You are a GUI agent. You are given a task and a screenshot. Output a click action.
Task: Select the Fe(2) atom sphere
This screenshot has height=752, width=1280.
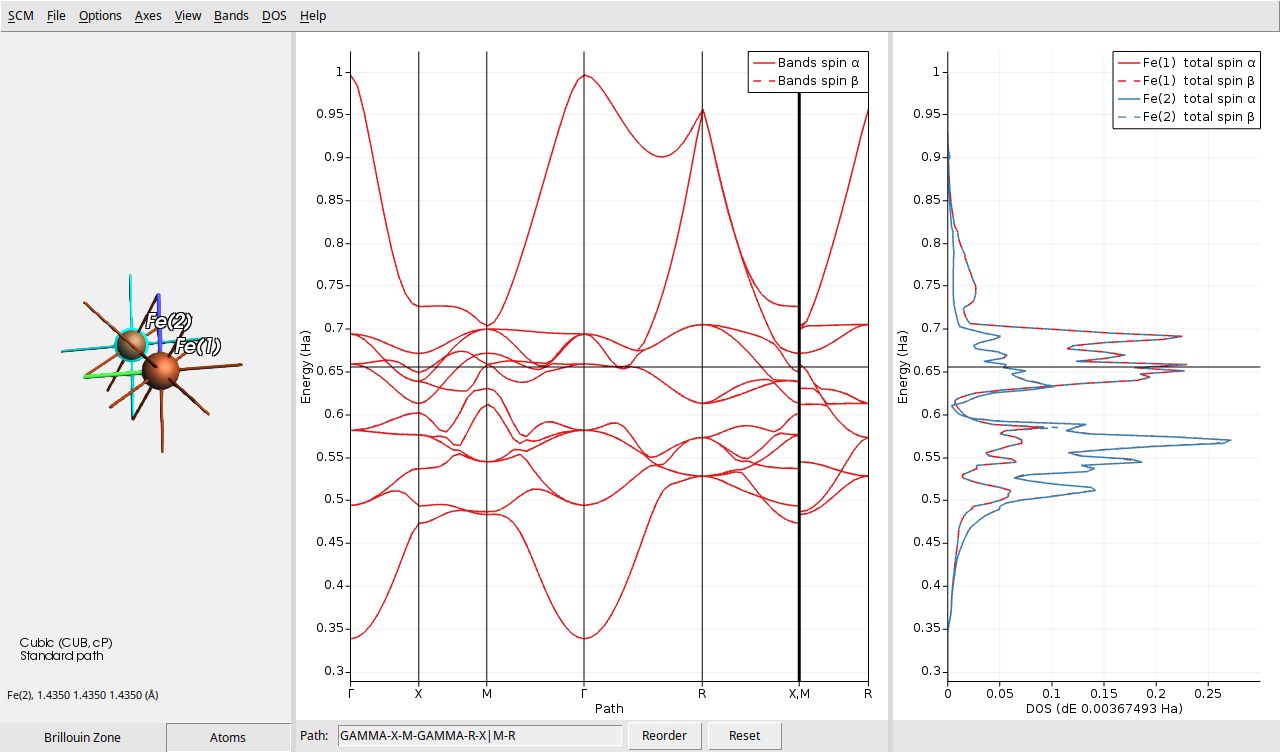click(133, 344)
